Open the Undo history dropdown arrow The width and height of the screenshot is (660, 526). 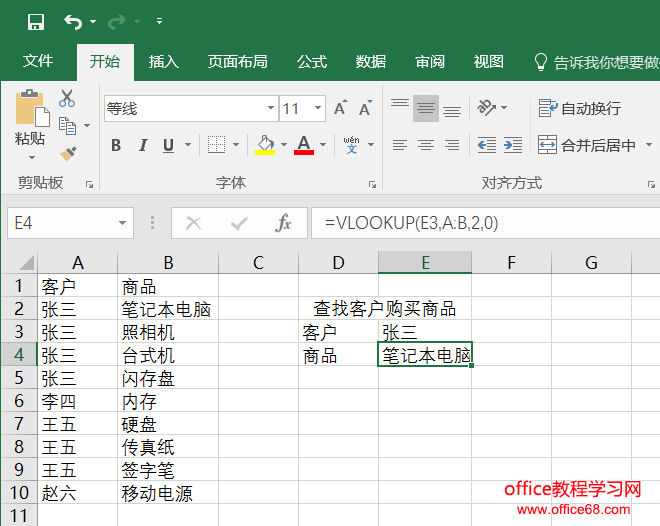[x=93, y=21]
